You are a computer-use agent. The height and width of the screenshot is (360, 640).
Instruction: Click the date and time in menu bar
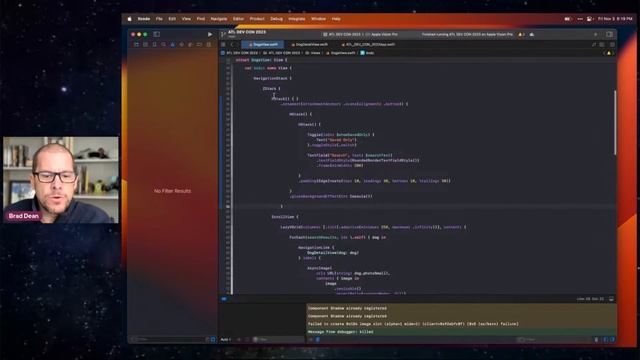pyautogui.click(x=615, y=19)
